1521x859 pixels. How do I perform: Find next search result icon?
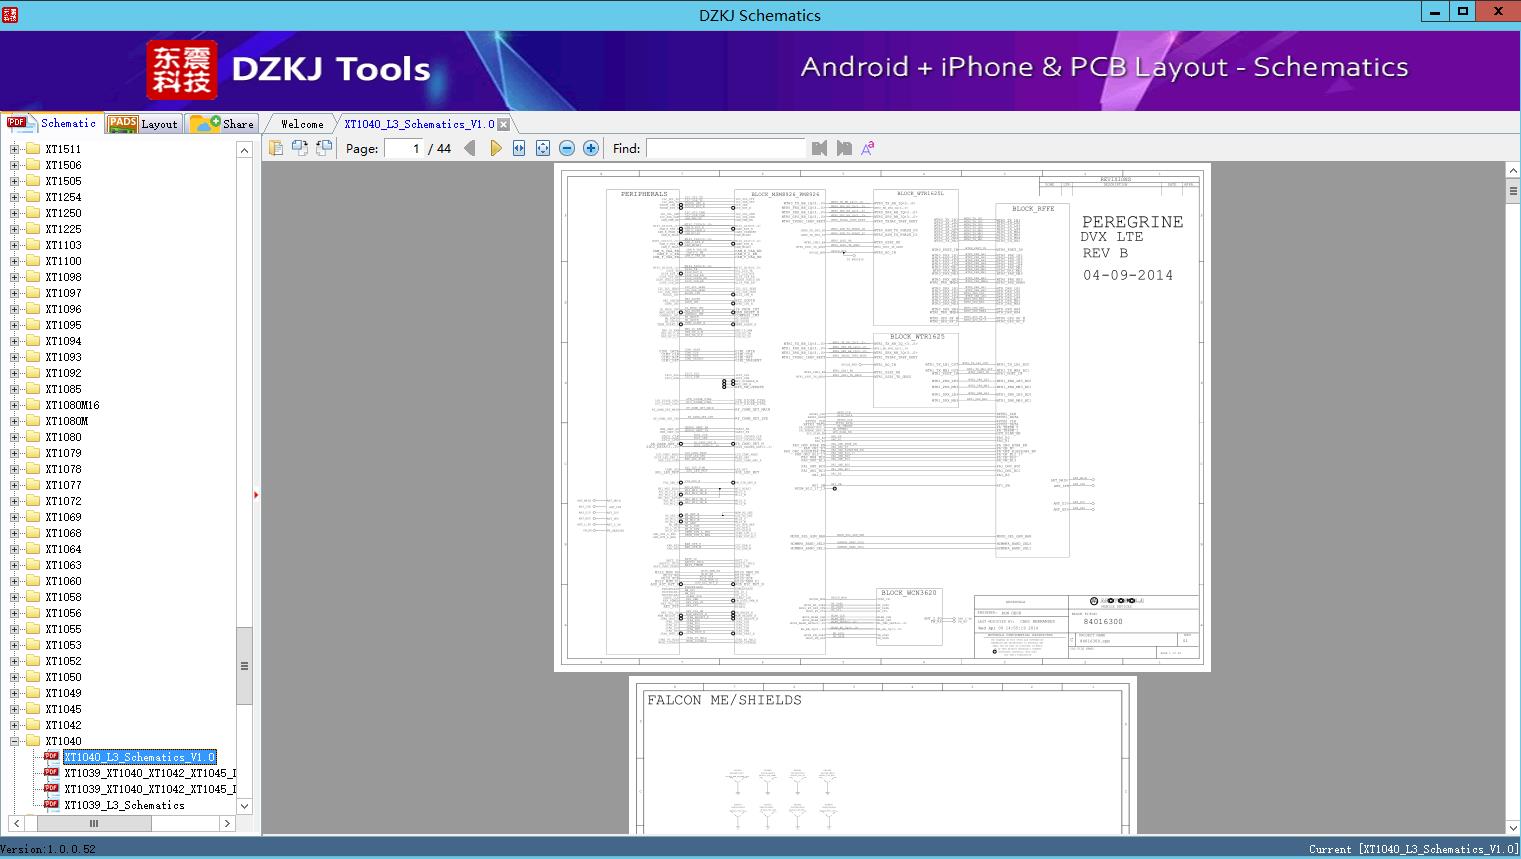point(844,148)
